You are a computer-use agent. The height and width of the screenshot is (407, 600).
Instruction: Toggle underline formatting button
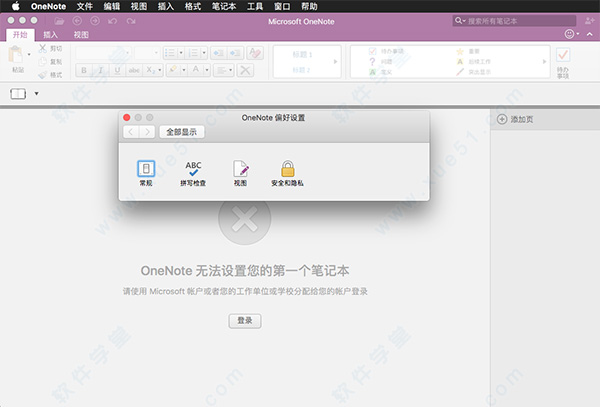[x=117, y=70]
